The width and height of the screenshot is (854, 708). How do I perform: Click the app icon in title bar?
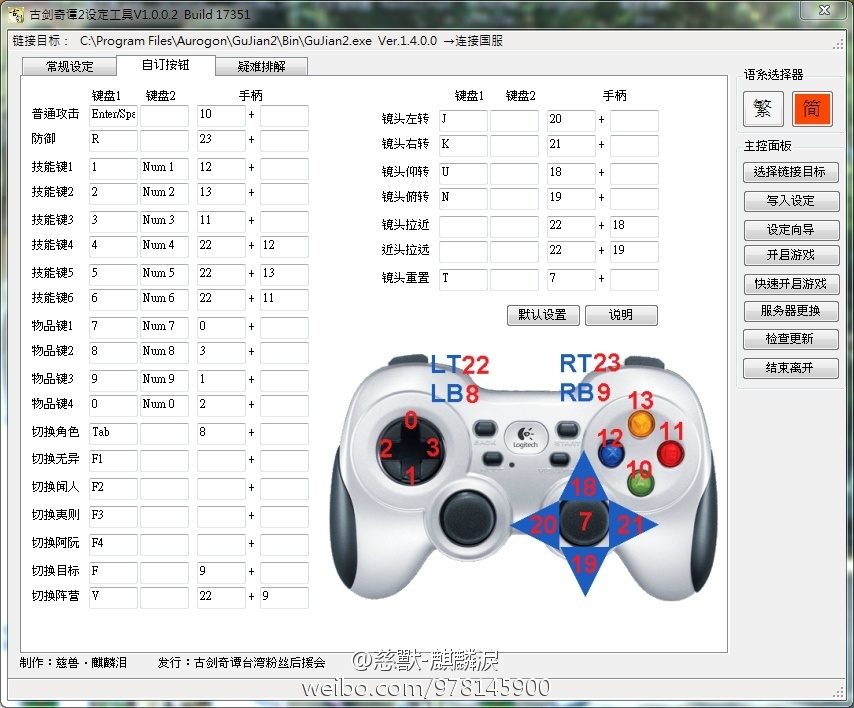coord(14,14)
